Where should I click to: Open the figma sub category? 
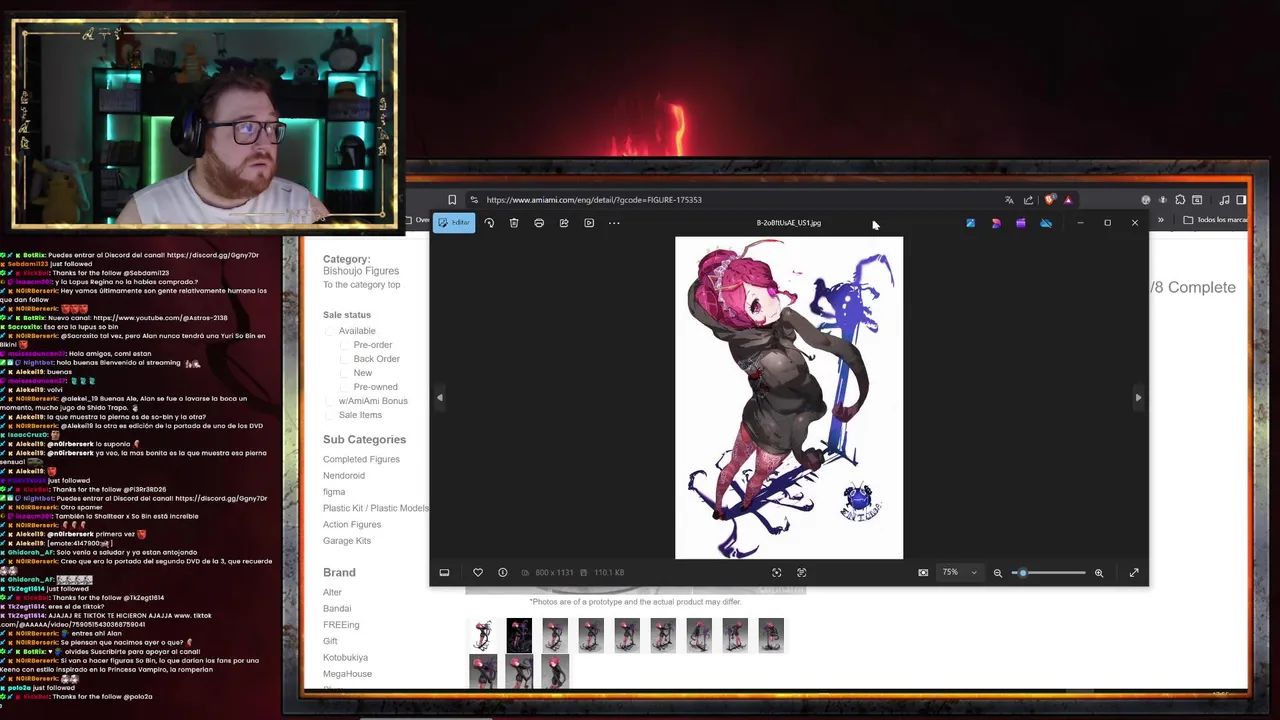tap(334, 492)
